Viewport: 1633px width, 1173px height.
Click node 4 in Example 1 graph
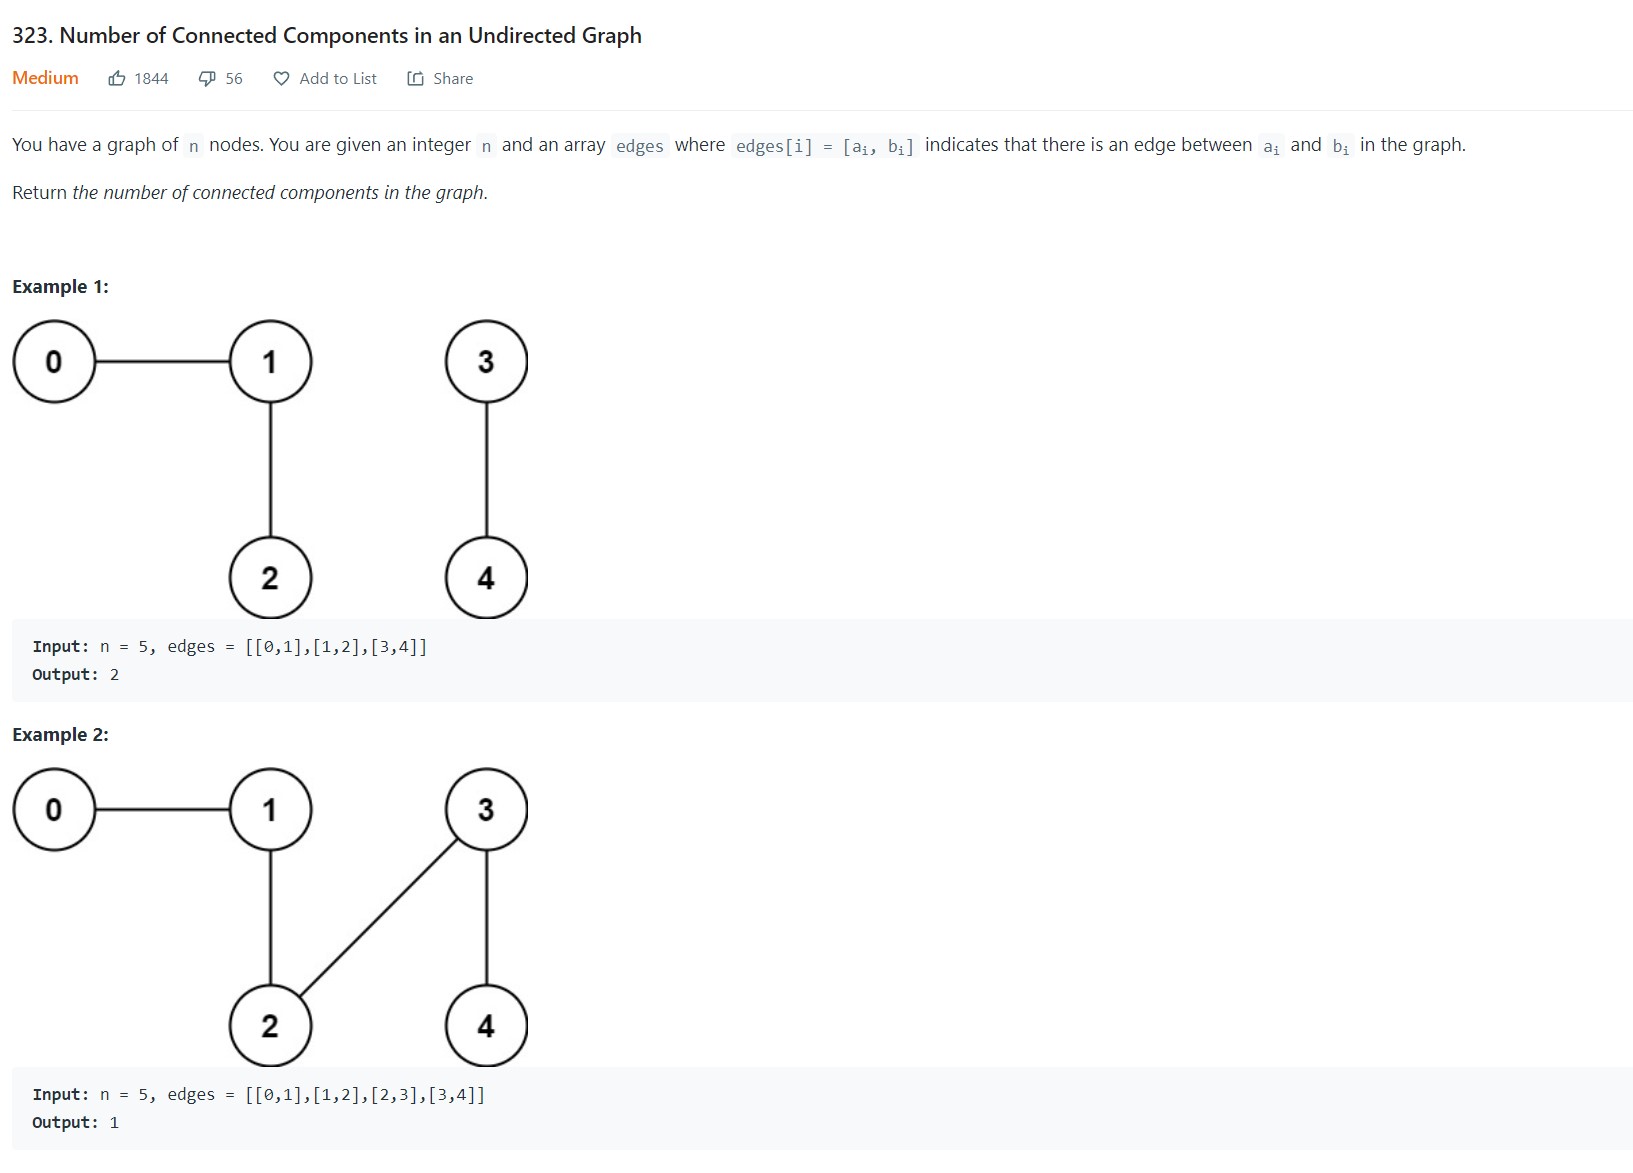point(486,578)
